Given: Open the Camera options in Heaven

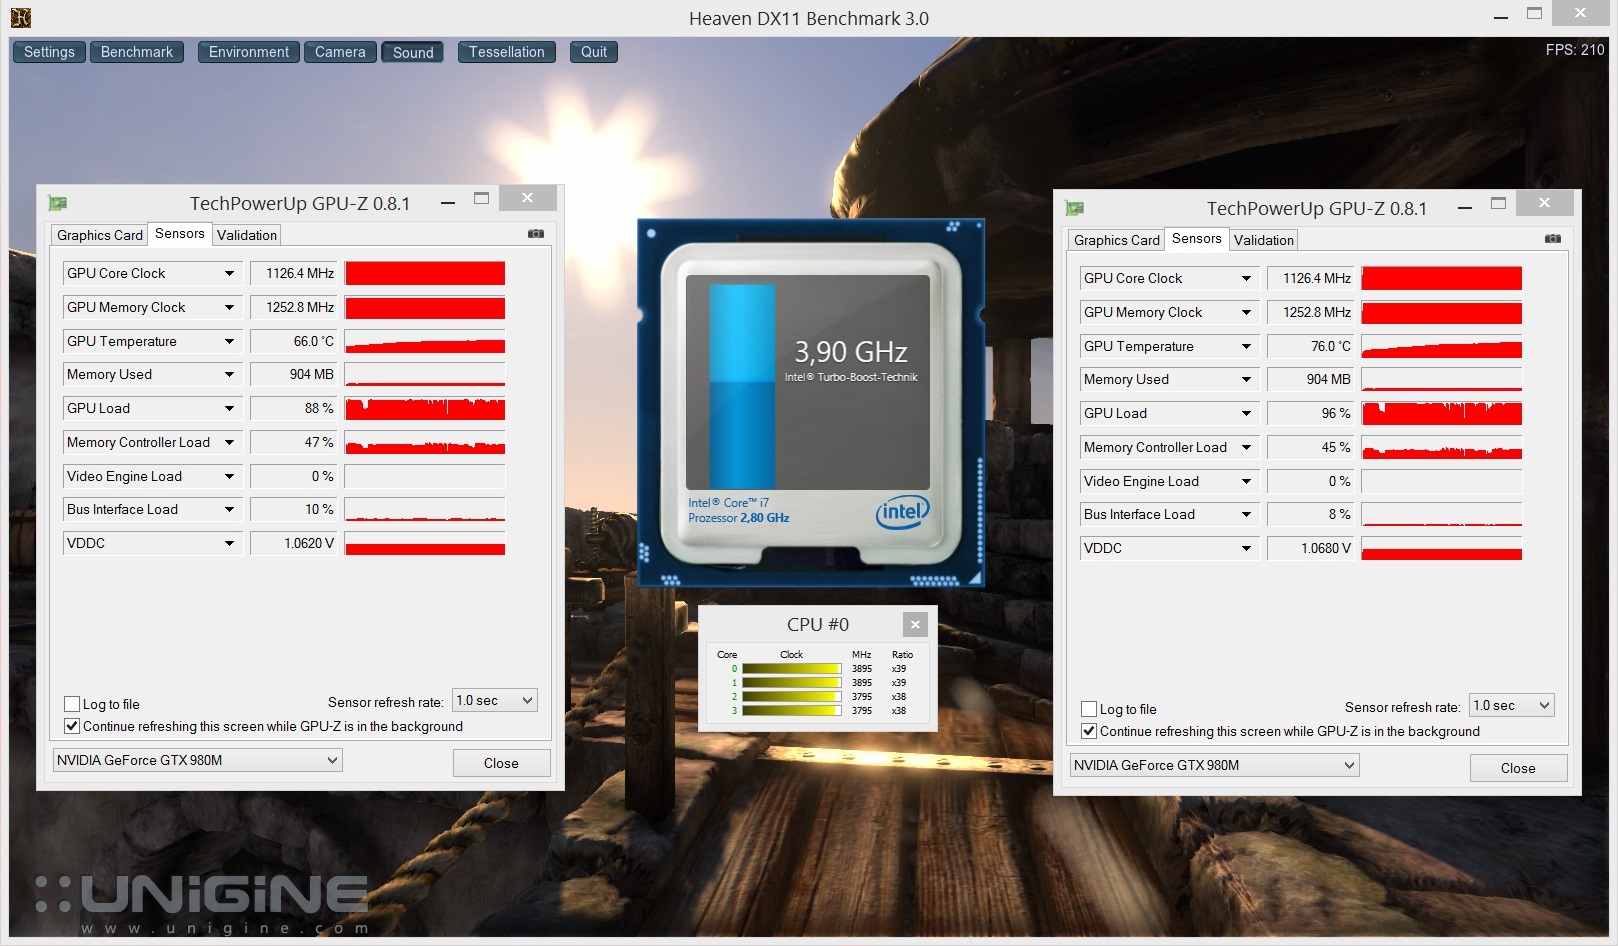Looking at the screenshot, I should point(340,52).
